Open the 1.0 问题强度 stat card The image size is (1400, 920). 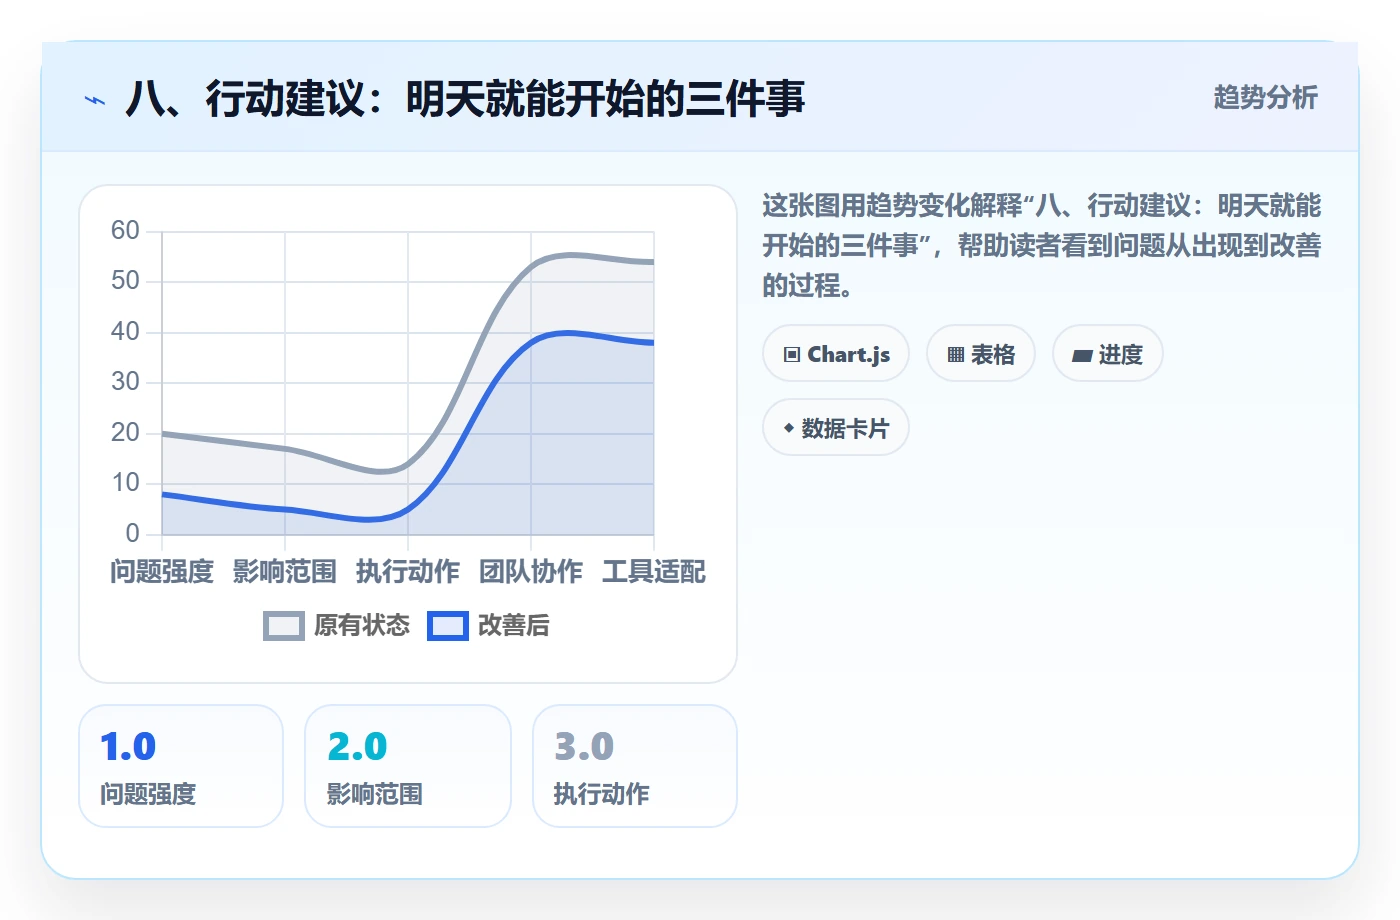pyautogui.click(x=181, y=766)
